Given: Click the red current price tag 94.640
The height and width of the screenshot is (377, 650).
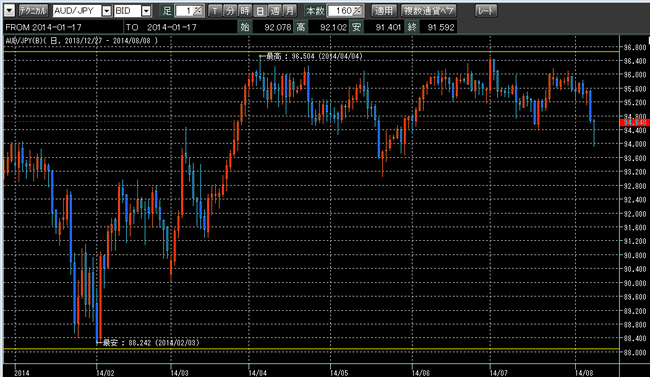Looking at the screenshot, I should tap(634, 122).
